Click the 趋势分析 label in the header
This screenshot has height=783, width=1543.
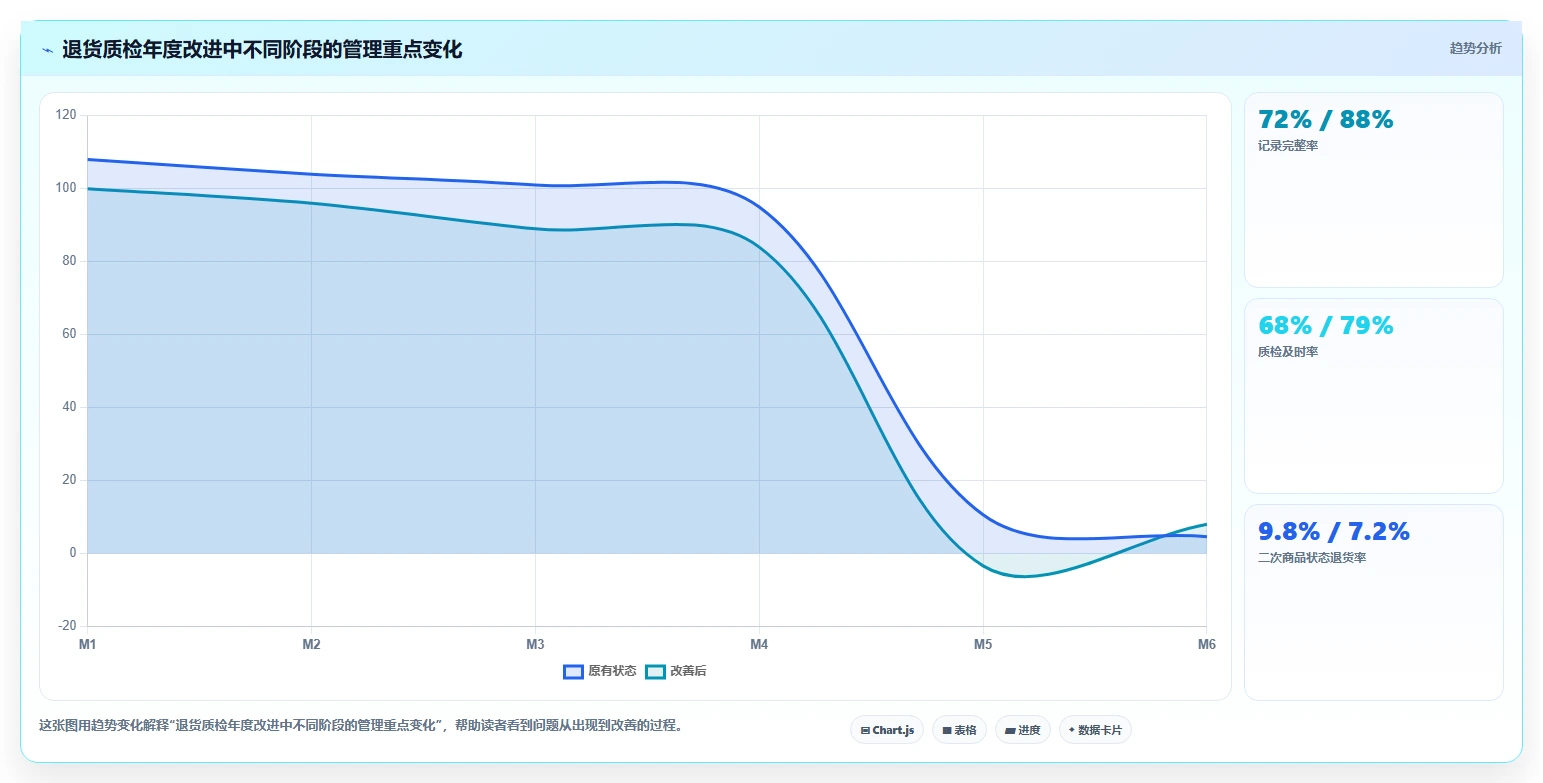pos(1475,48)
